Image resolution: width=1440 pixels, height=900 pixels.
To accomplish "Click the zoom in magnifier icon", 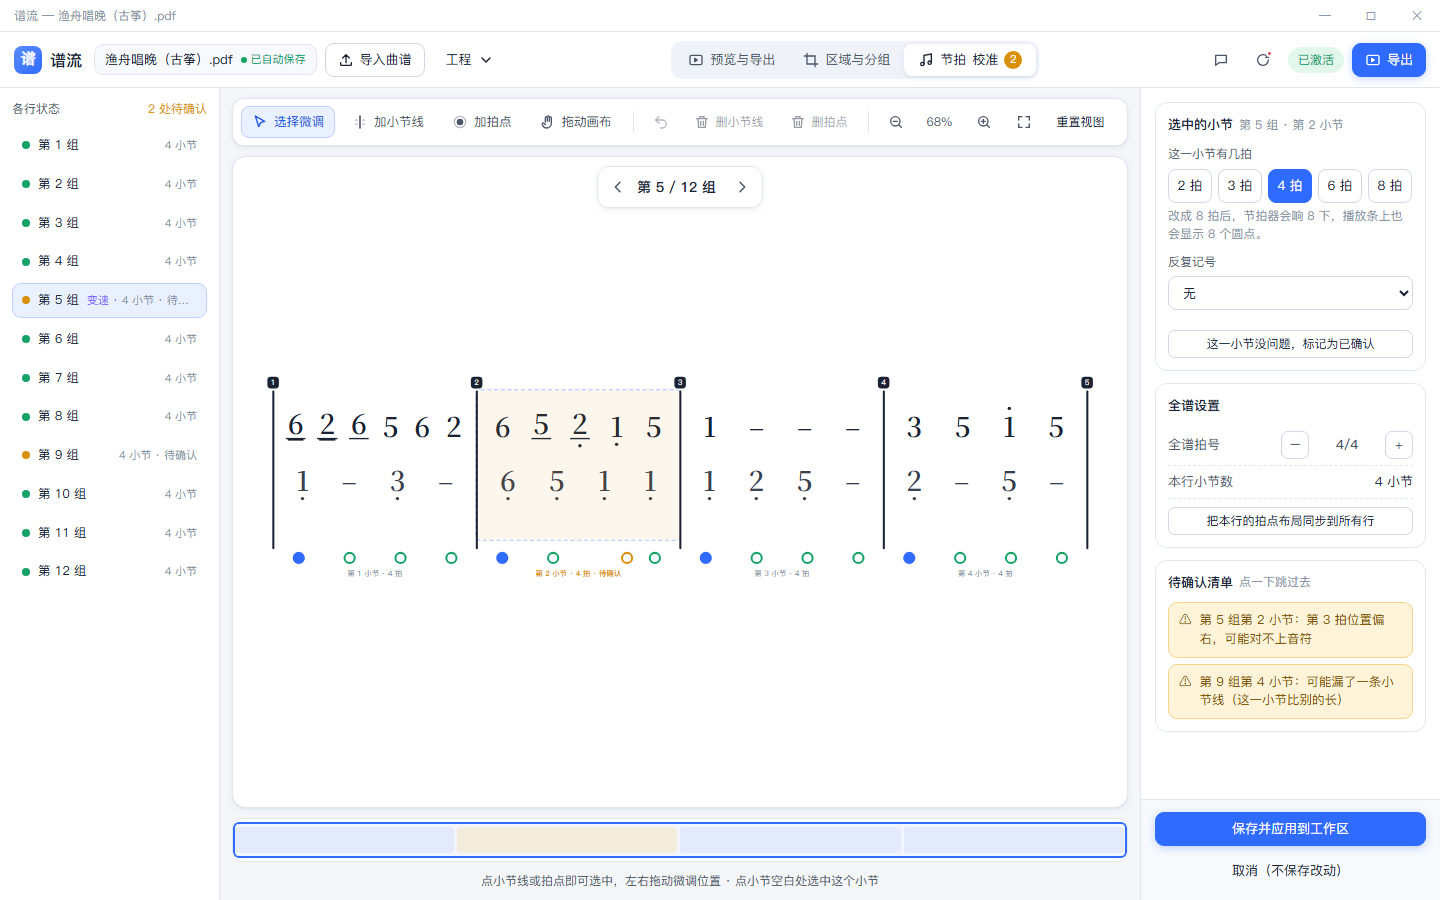I will [x=984, y=122].
